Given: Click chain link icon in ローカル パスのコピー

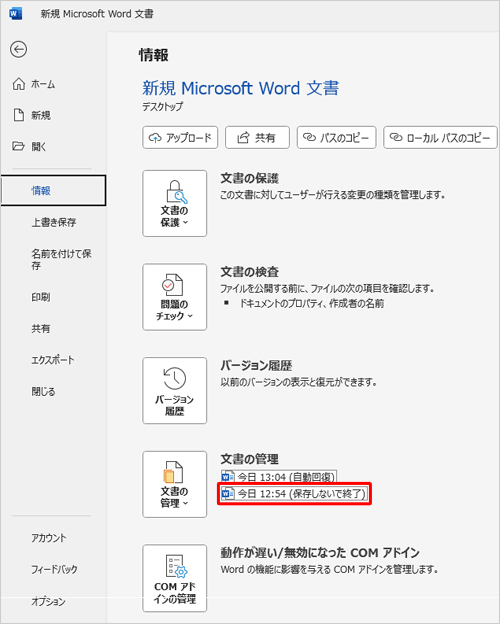Looking at the screenshot, I should tap(396, 137).
